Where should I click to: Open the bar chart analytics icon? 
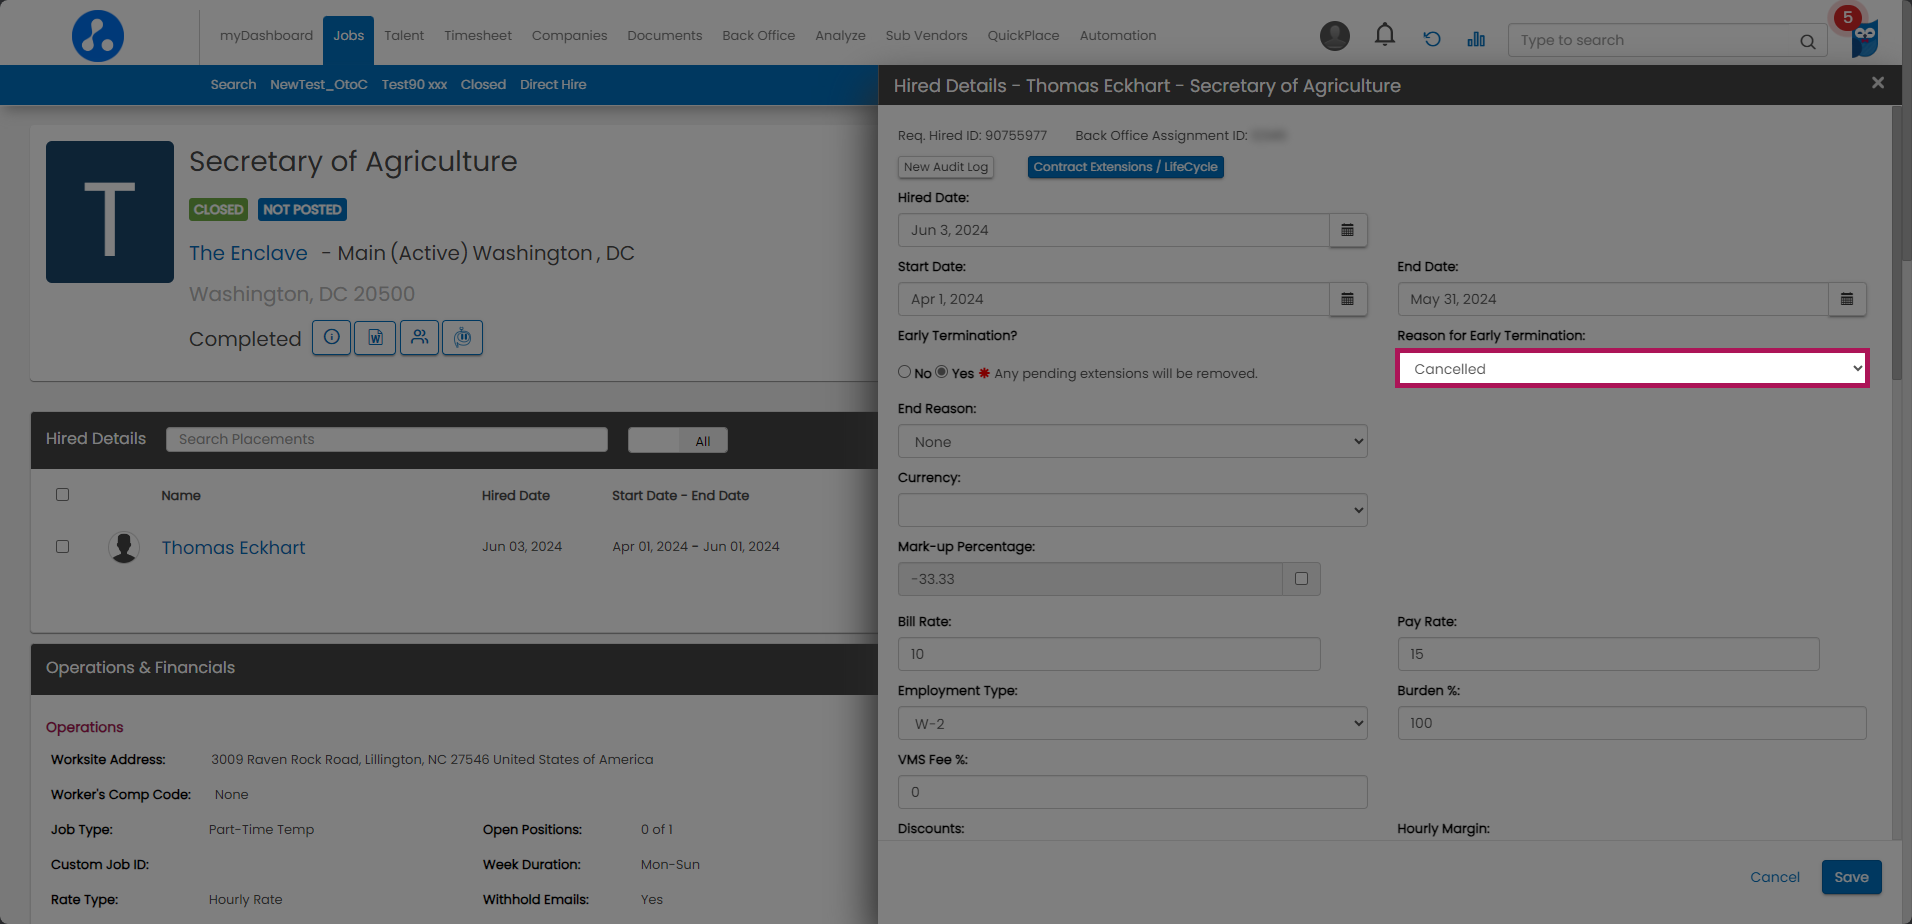point(1476,39)
